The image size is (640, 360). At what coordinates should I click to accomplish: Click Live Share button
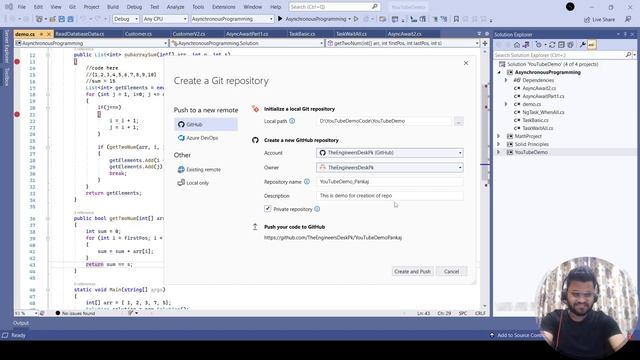(x=599, y=19)
